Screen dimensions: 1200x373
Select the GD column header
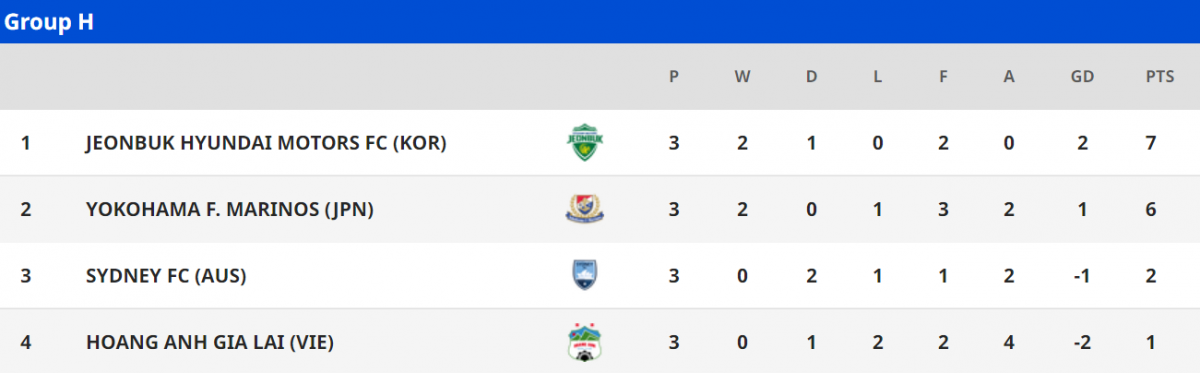1082,77
